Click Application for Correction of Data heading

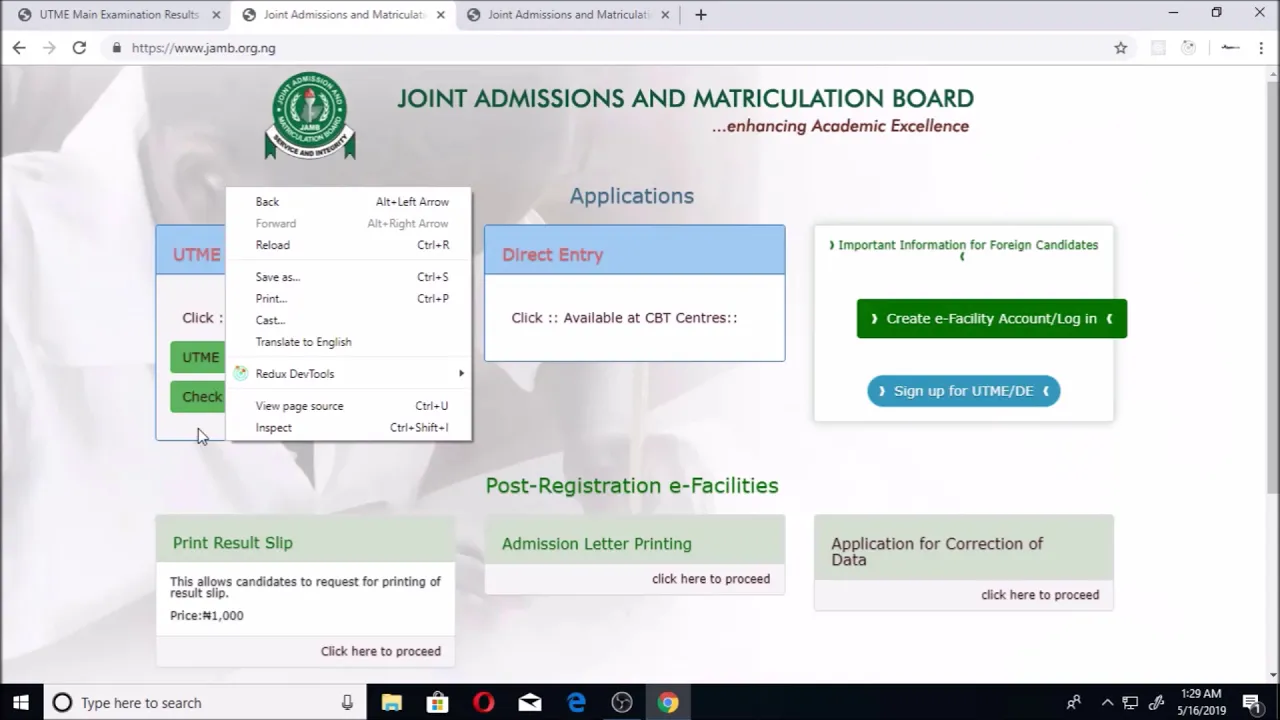coord(937,552)
